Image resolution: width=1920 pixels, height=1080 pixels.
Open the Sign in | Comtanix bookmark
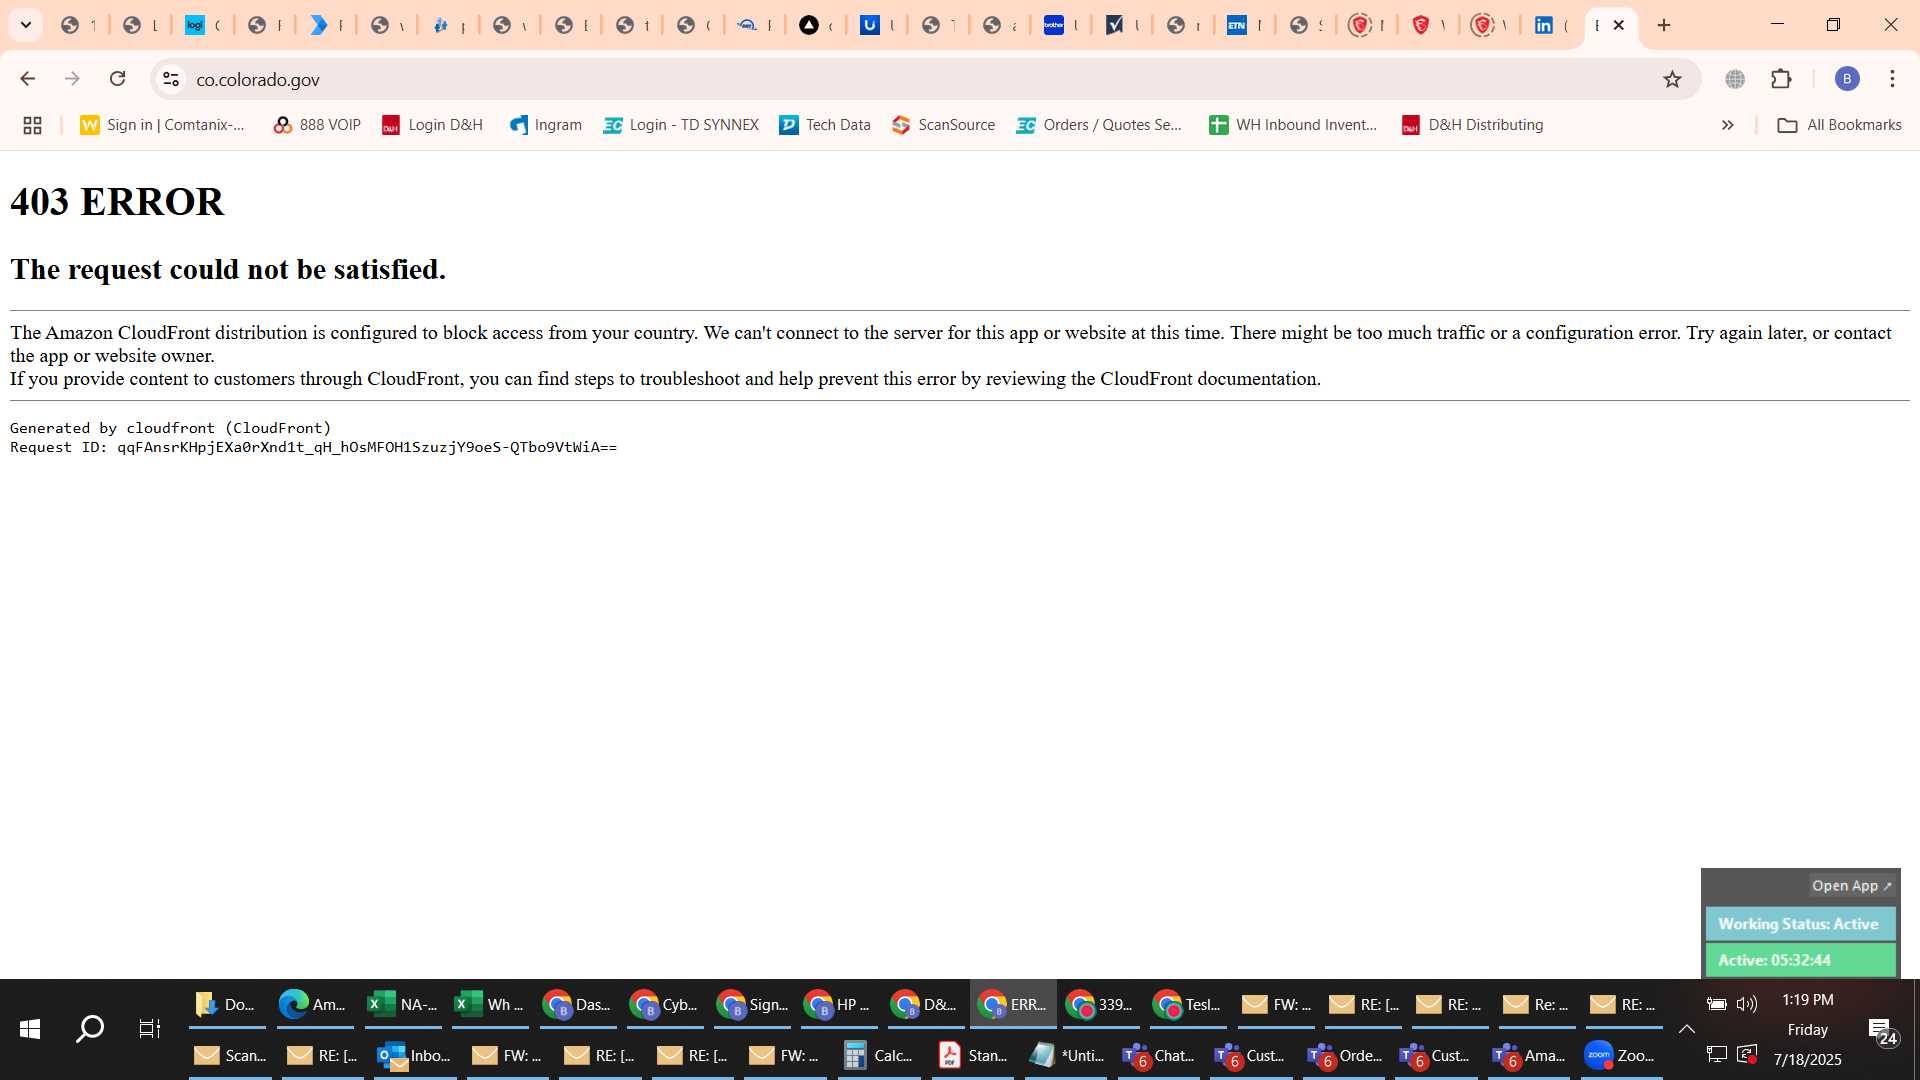coord(163,125)
